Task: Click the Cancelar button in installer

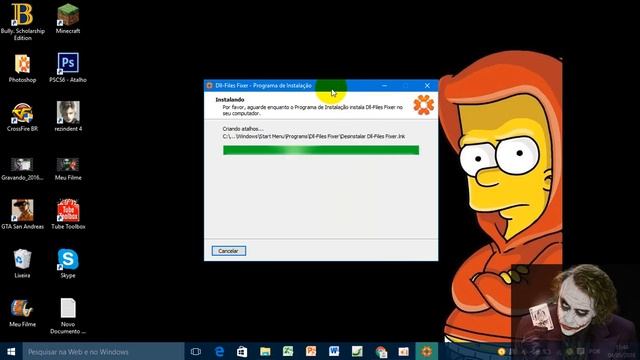Action: tap(229, 251)
